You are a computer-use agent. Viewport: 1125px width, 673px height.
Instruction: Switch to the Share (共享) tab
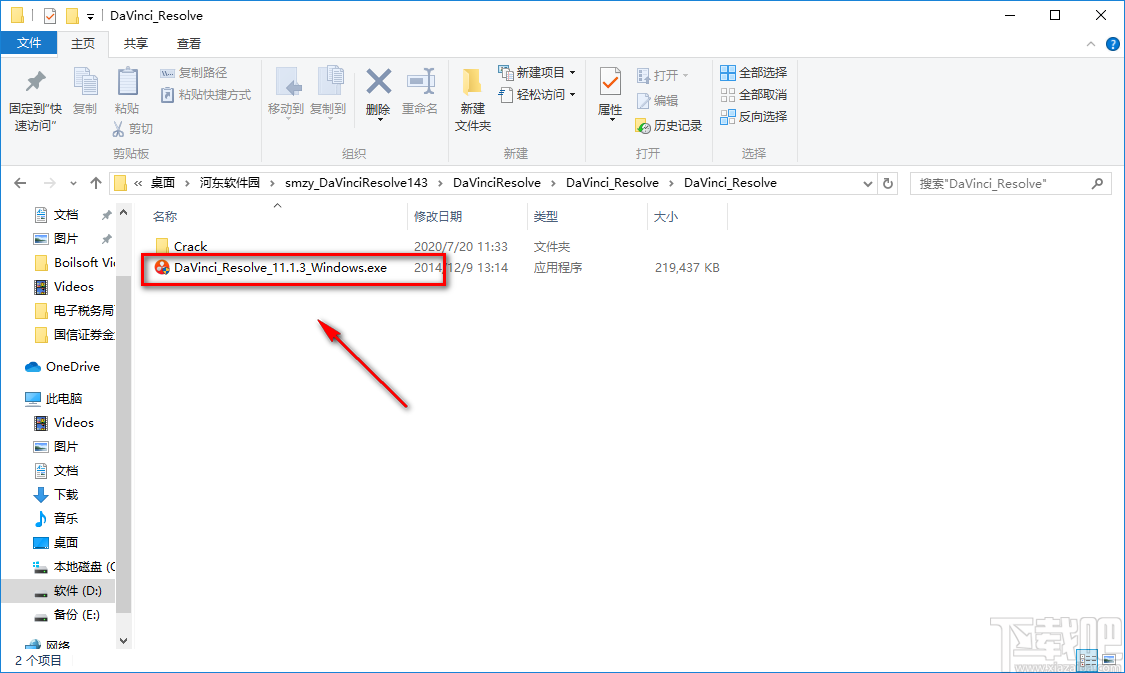coord(136,44)
